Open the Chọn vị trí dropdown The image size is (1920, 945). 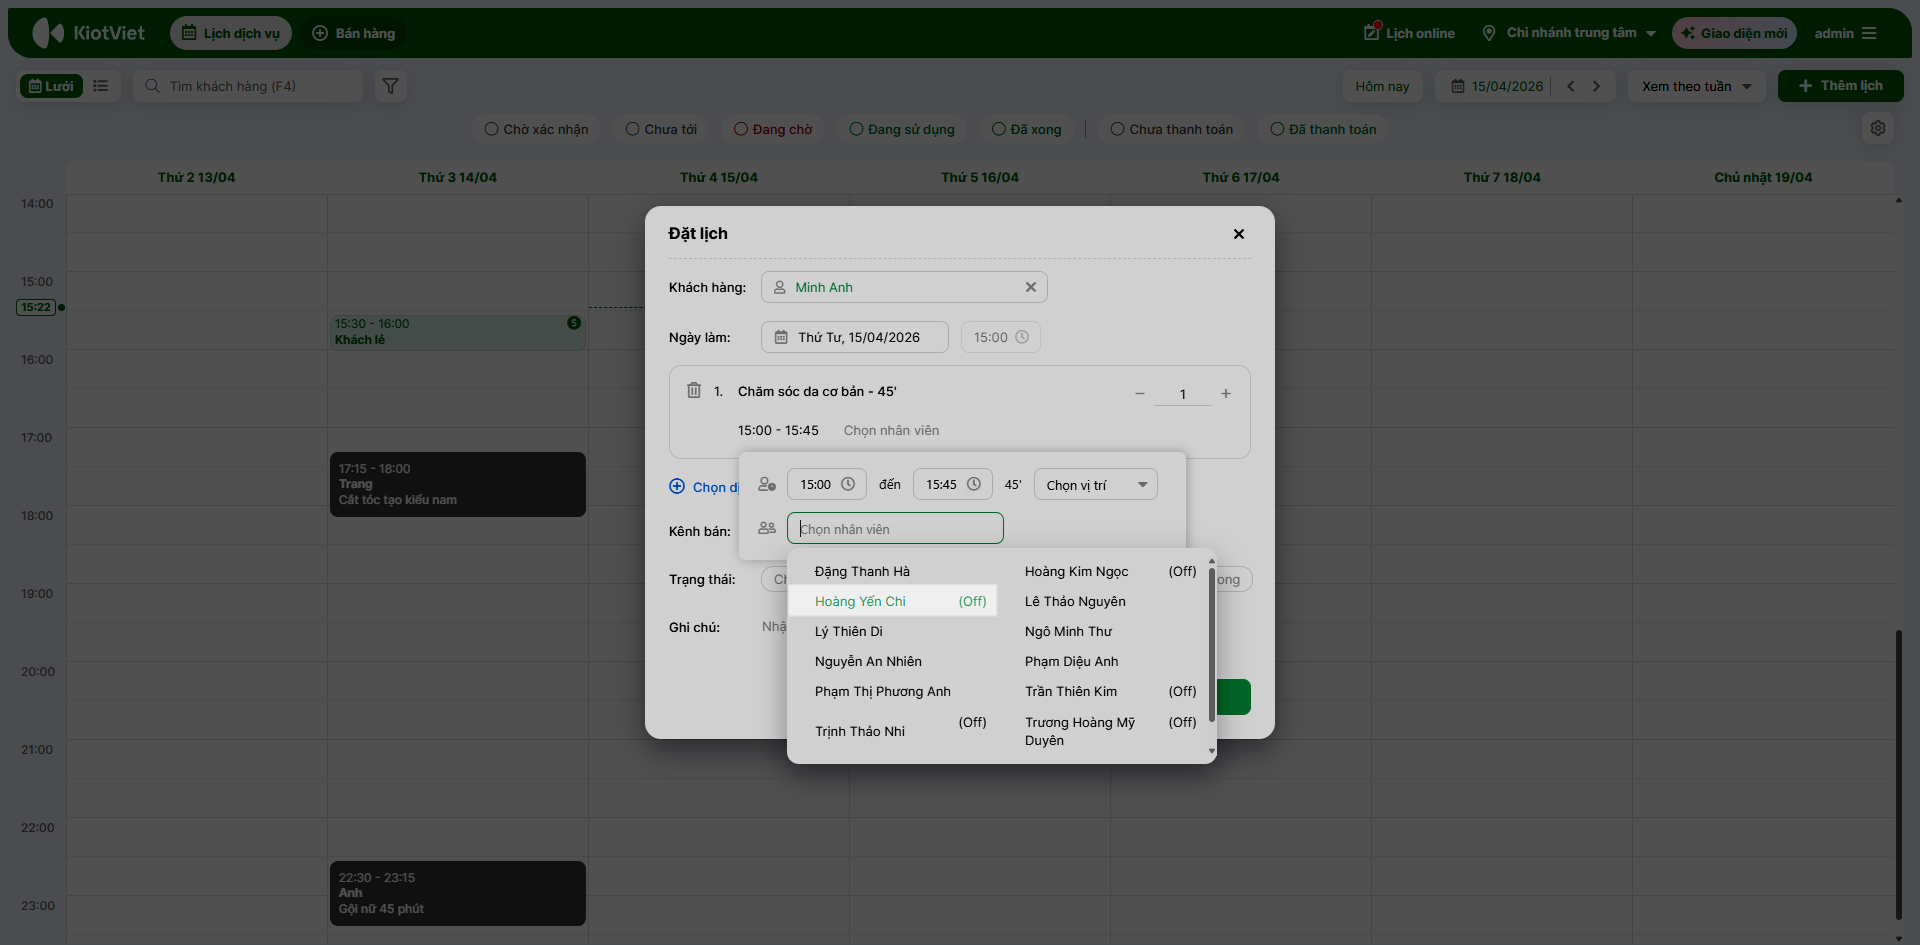(1095, 485)
